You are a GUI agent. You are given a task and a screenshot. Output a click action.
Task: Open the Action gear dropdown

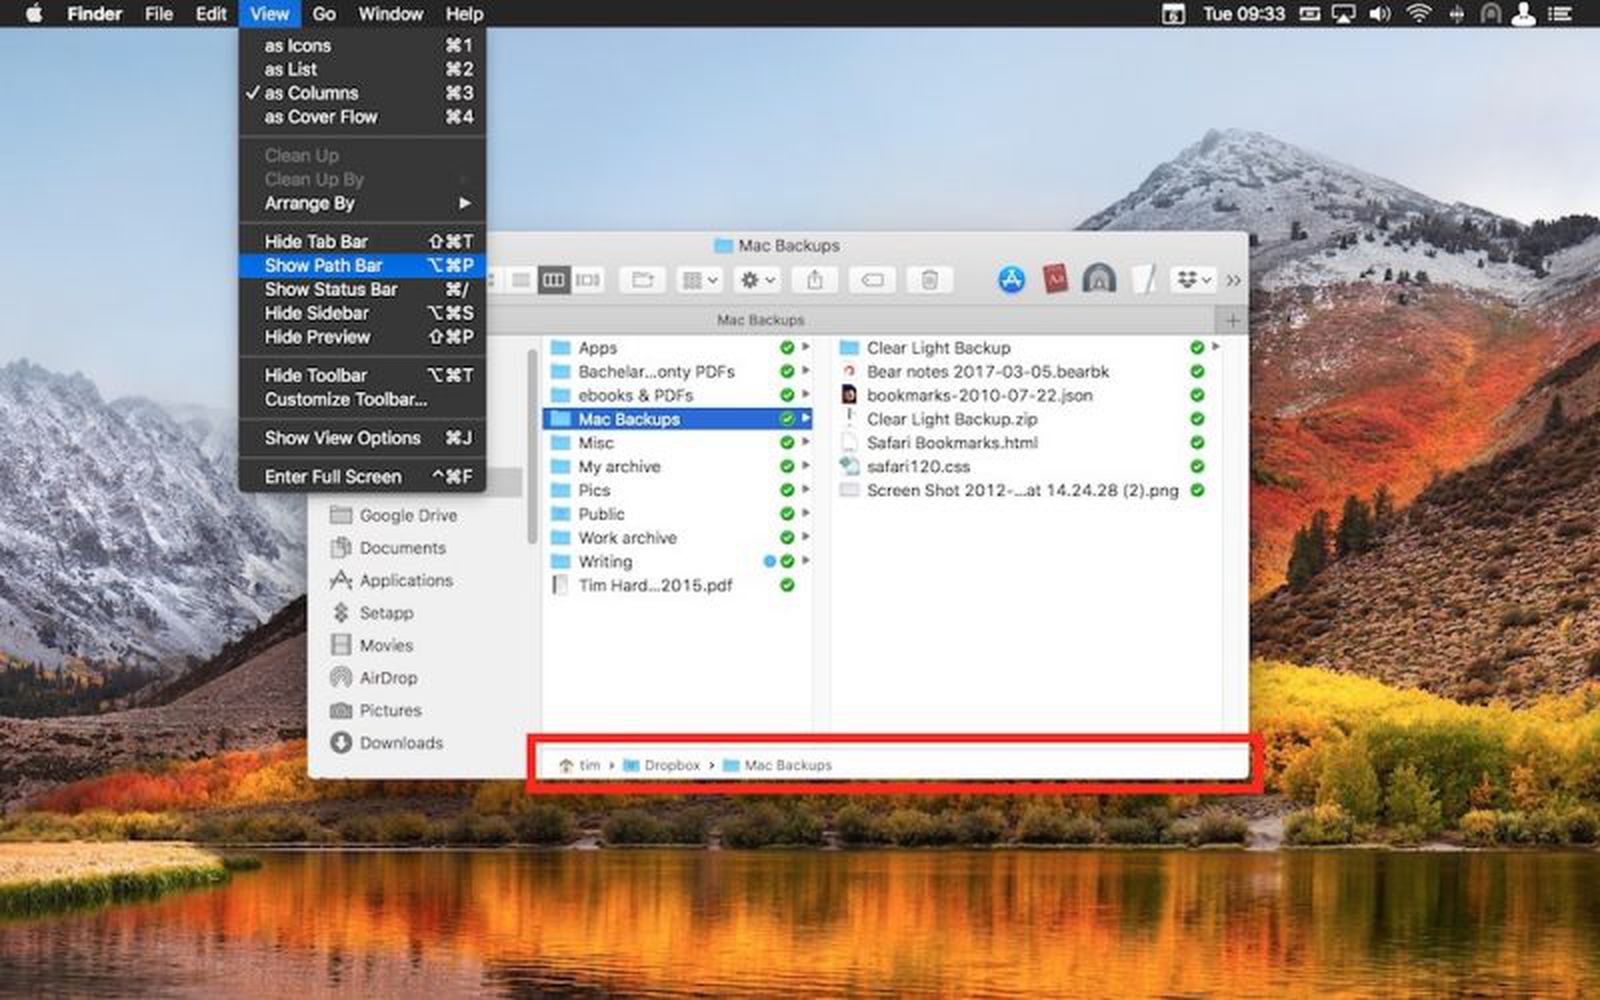pyautogui.click(x=757, y=280)
